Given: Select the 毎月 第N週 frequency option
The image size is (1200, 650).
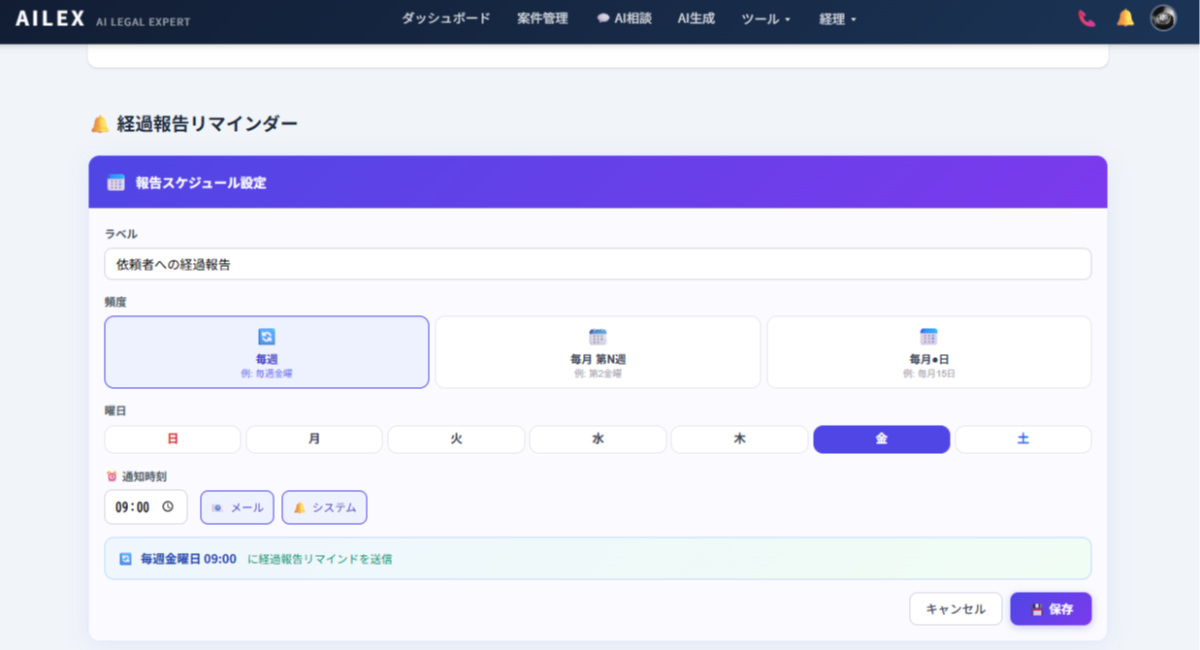Looking at the screenshot, I should (597, 352).
